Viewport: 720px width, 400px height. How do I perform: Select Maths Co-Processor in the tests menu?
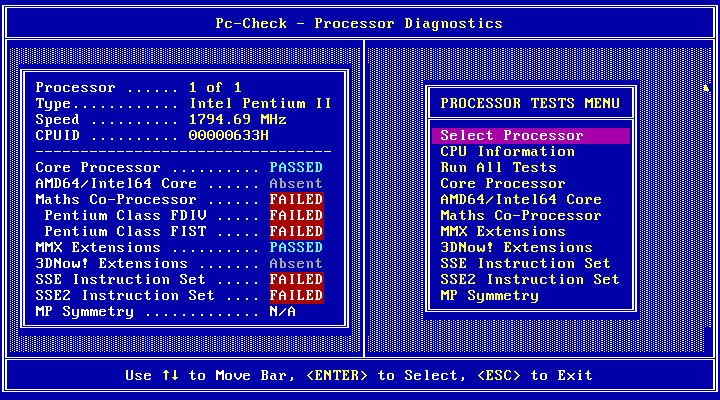tap(521, 216)
